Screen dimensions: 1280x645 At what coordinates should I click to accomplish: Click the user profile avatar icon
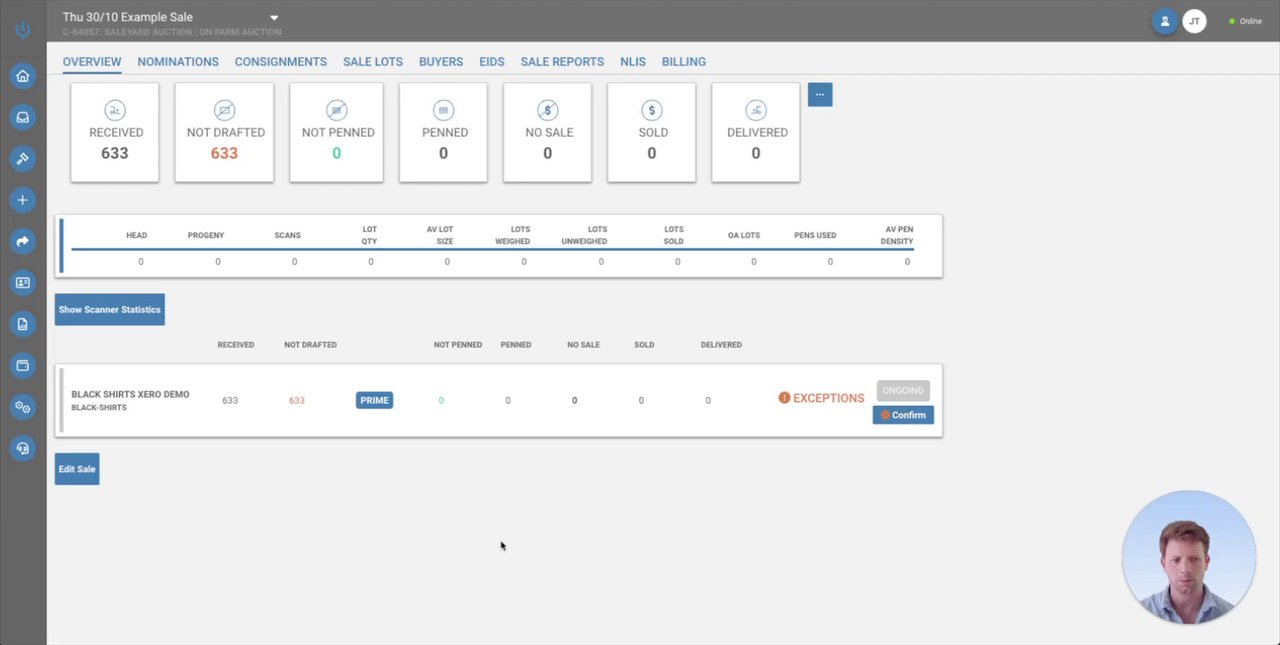pos(1164,21)
